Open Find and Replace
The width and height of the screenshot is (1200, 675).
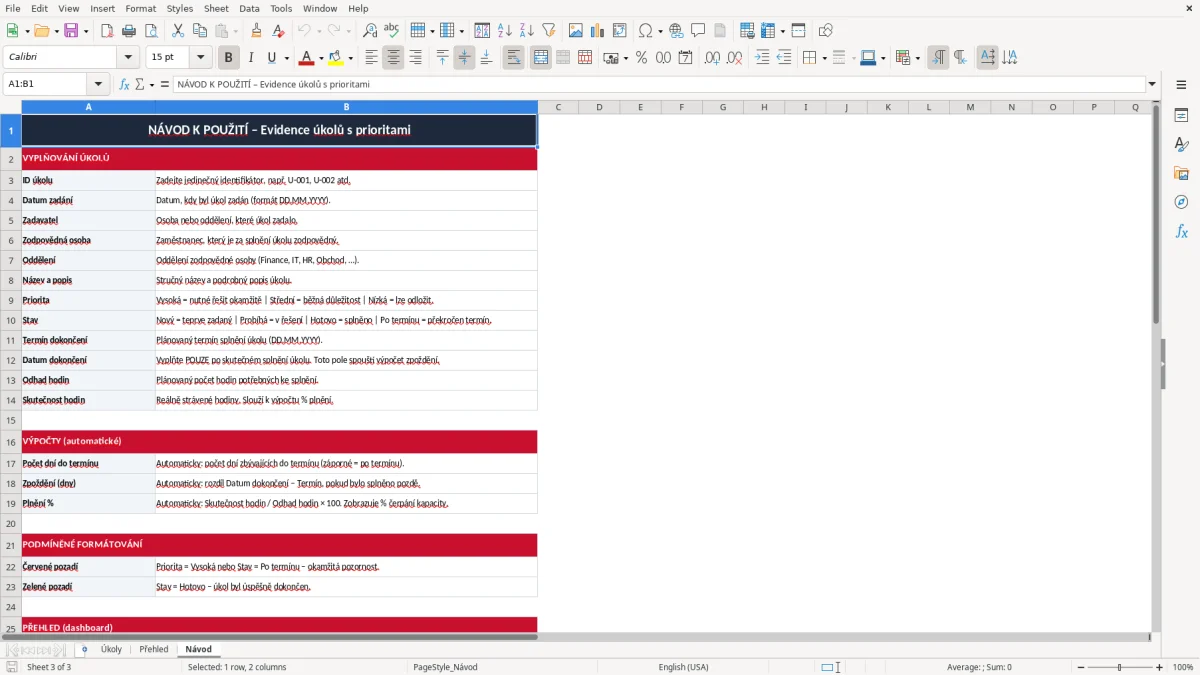tap(370, 31)
